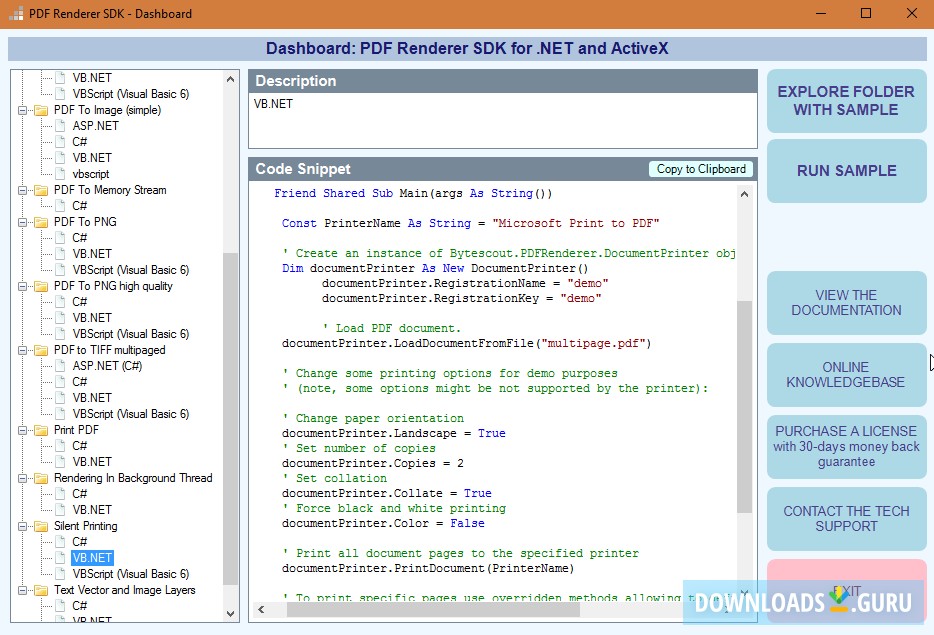The height and width of the screenshot is (635, 934).
Task: Click code snippet horizontal scroll left arrow
Action: click(261, 609)
